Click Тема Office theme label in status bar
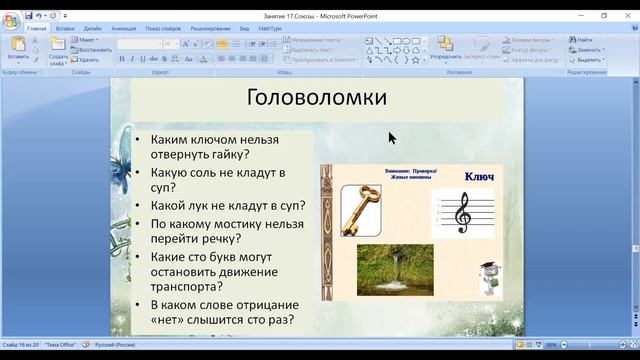The height and width of the screenshot is (360, 640). click(60, 345)
